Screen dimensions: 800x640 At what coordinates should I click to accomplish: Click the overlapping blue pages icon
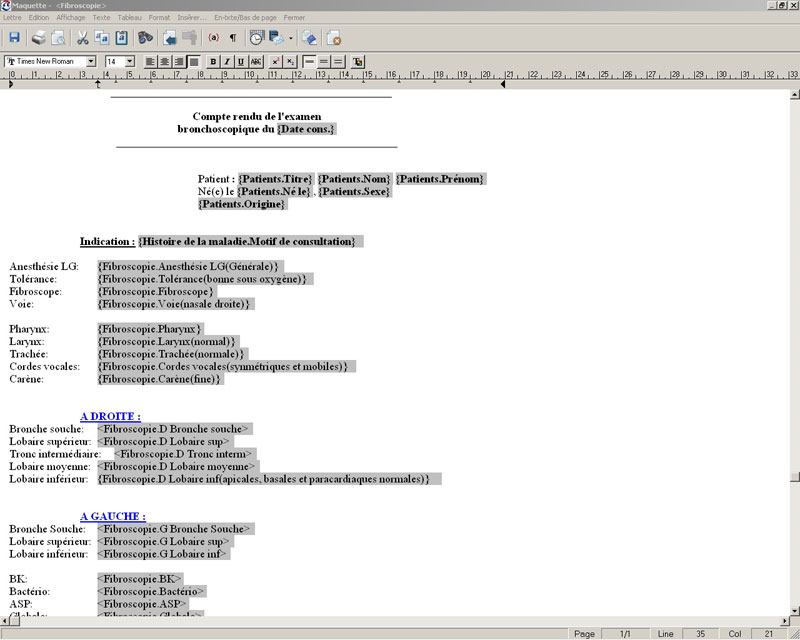click(309, 37)
